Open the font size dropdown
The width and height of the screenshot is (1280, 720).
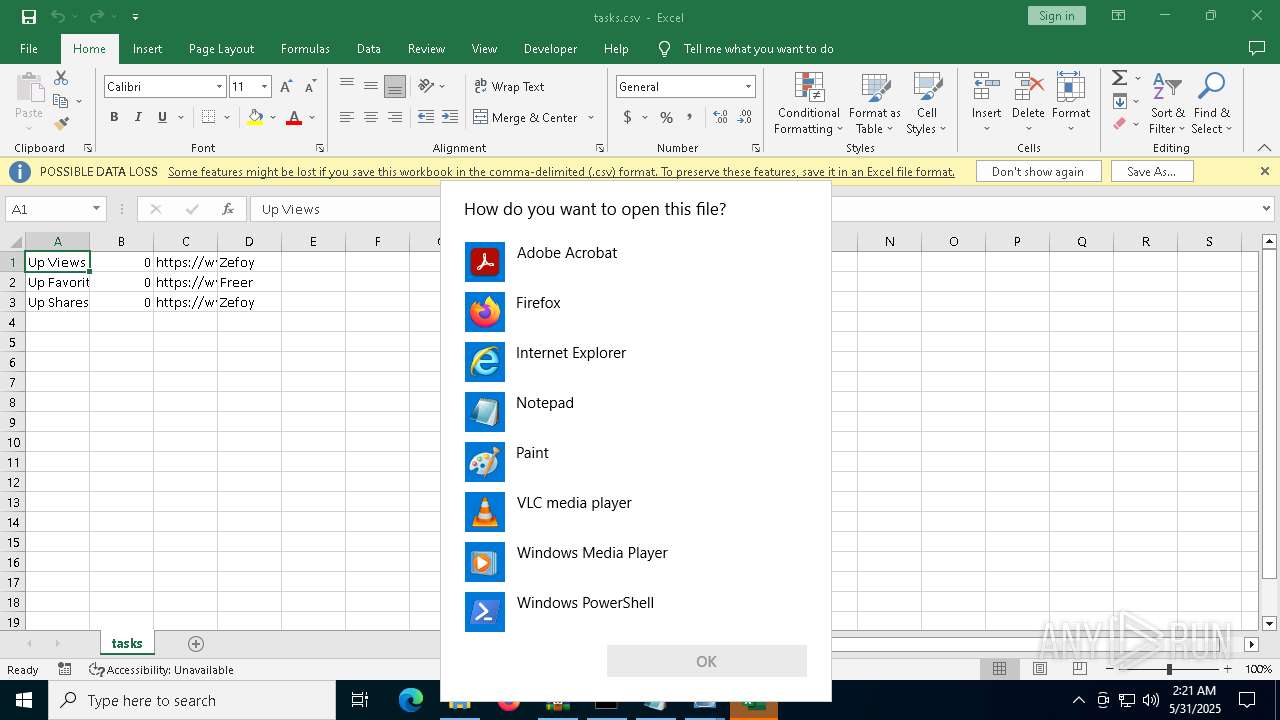264,87
